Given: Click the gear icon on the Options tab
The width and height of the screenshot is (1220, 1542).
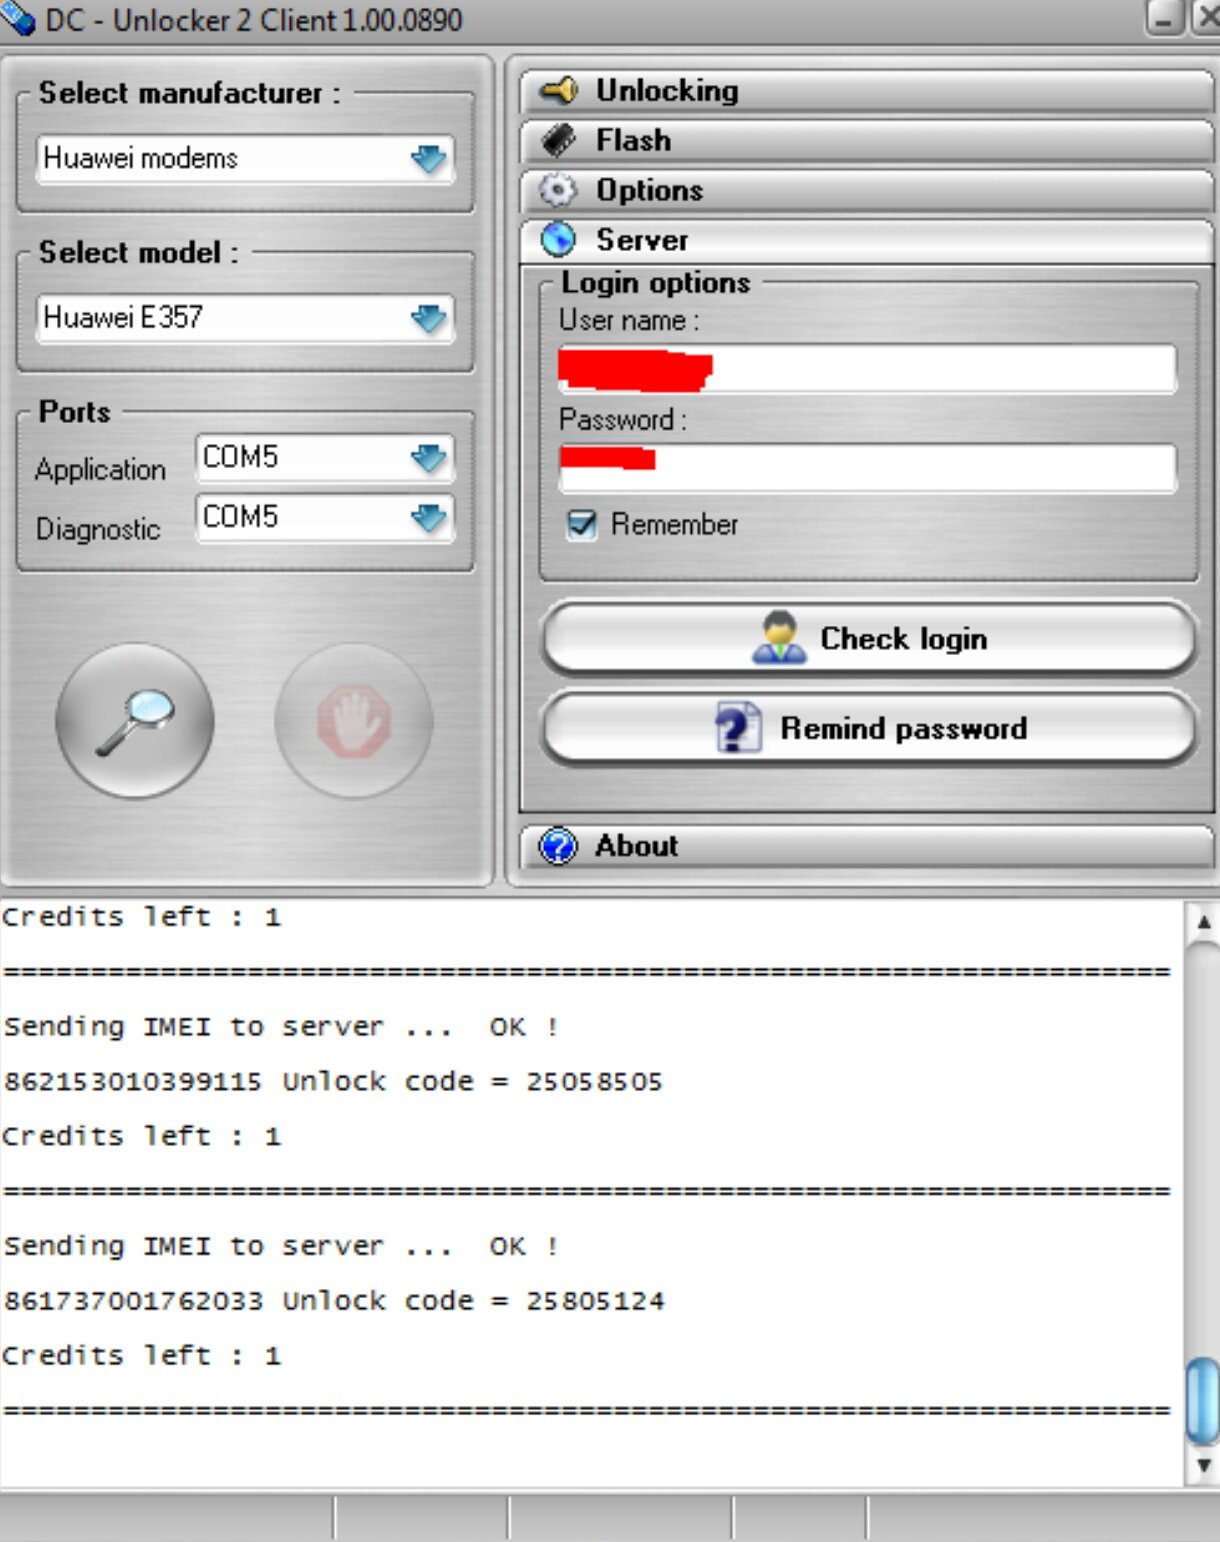Looking at the screenshot, I should click(558, 189).
